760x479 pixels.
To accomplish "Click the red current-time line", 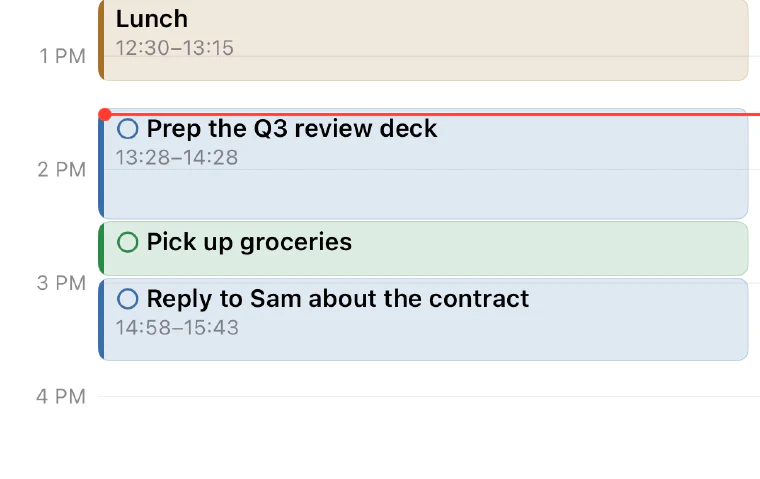I will click(x=435, y=114).
